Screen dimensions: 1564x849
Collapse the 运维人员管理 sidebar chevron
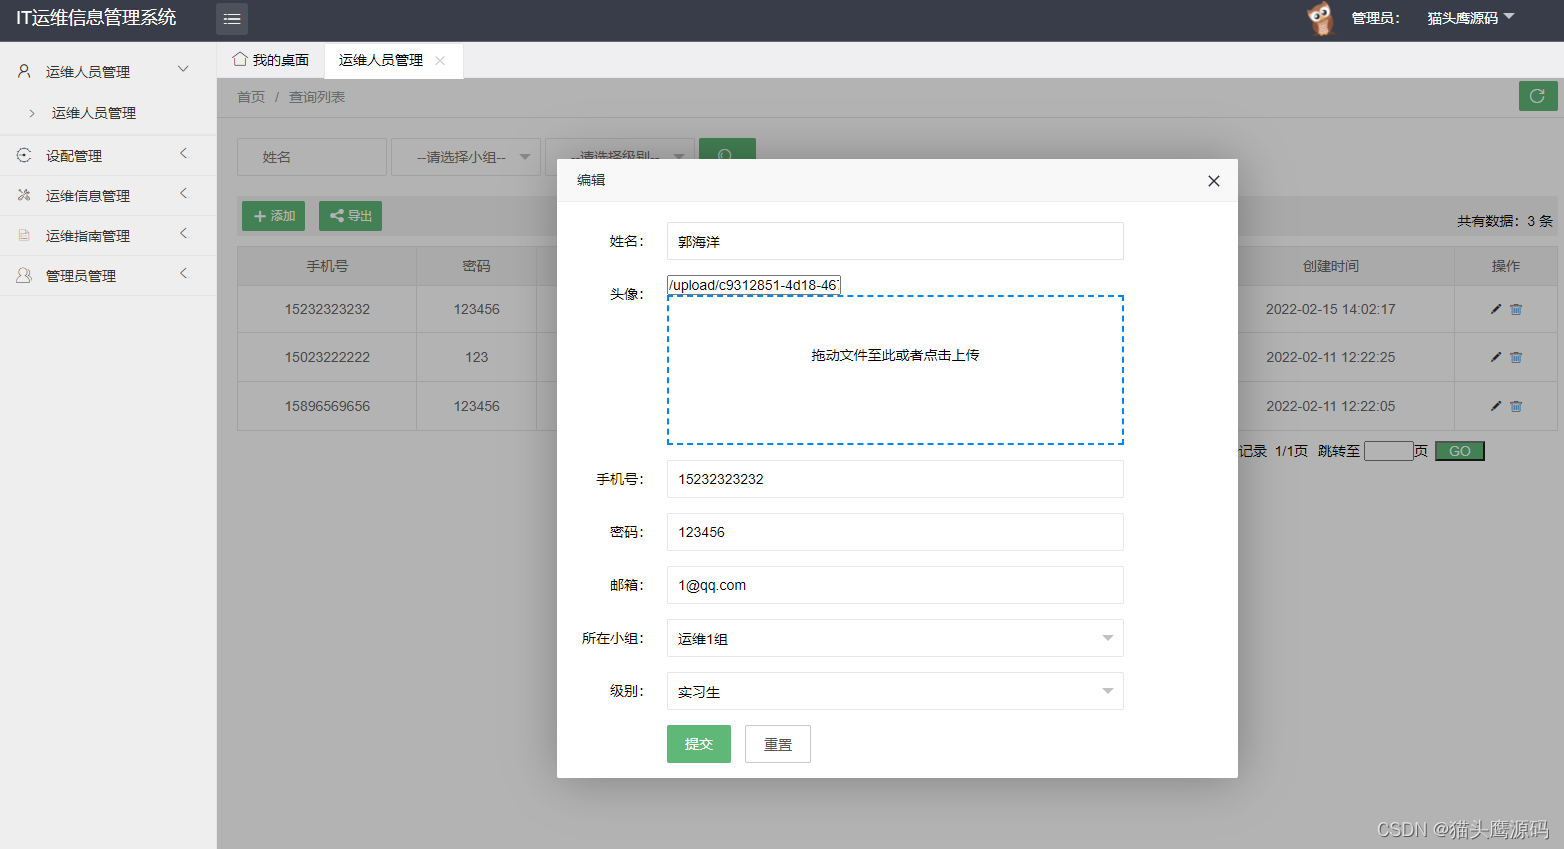[183, 69]
